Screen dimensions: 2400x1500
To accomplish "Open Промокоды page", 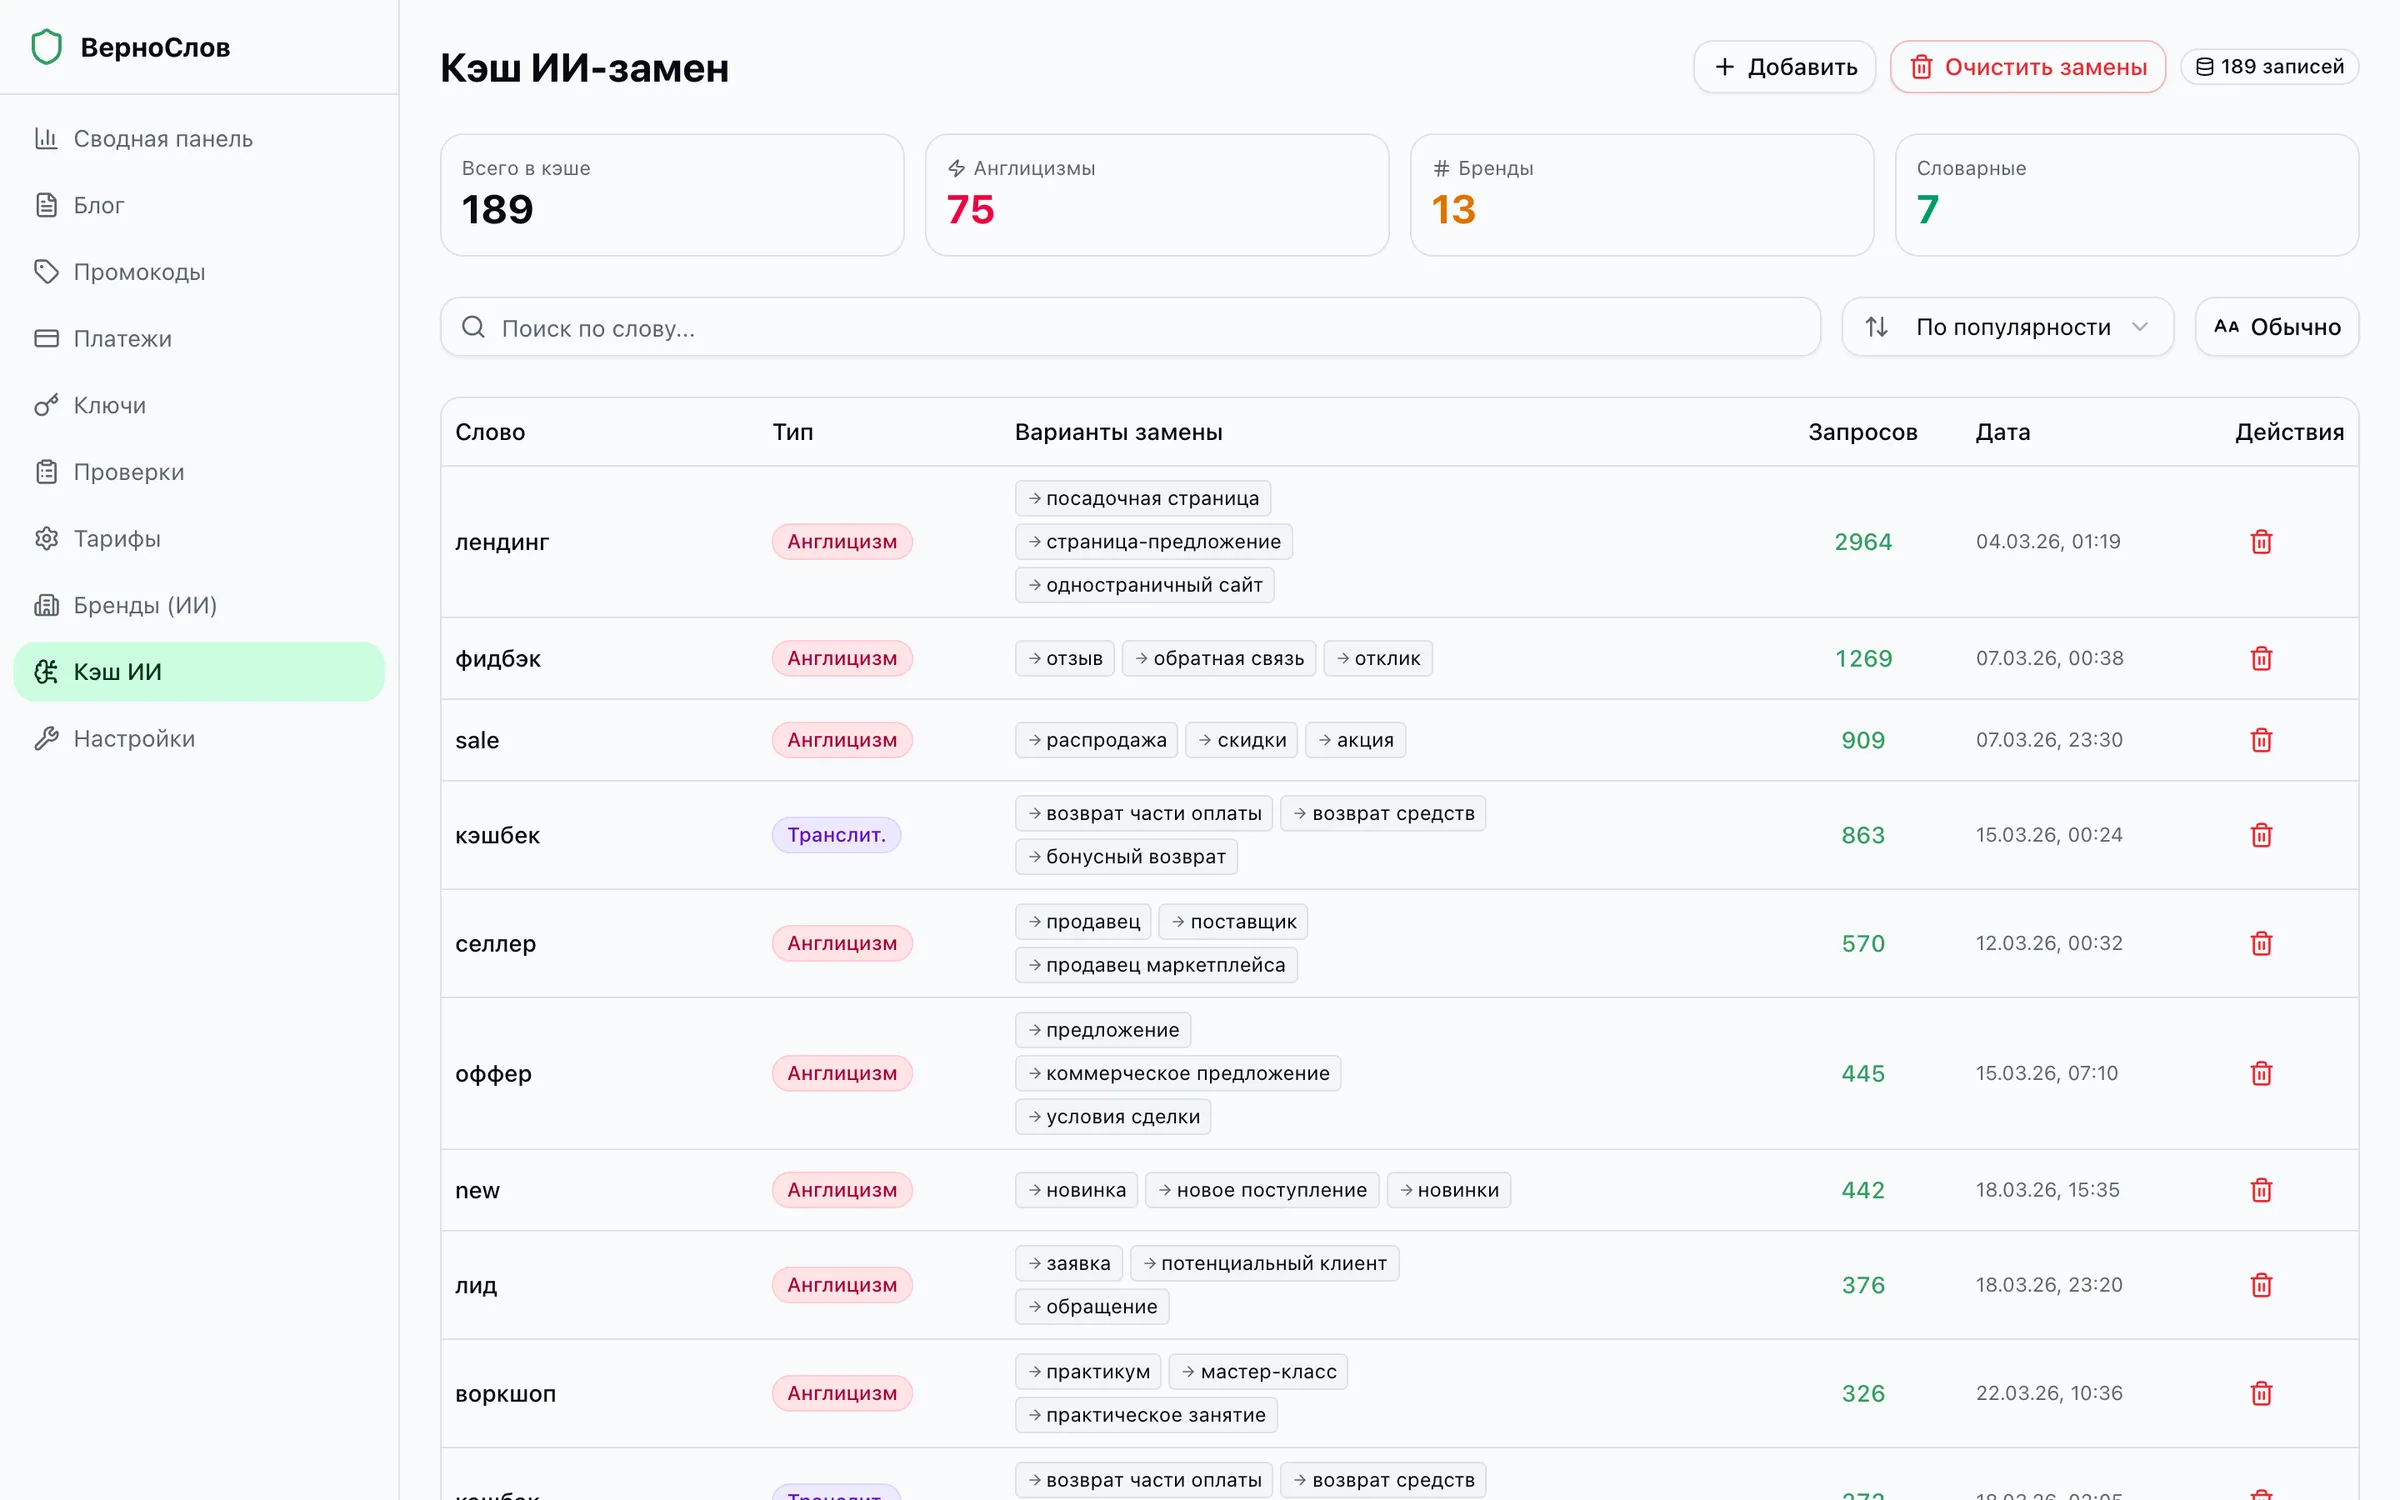I will (199, 272).
